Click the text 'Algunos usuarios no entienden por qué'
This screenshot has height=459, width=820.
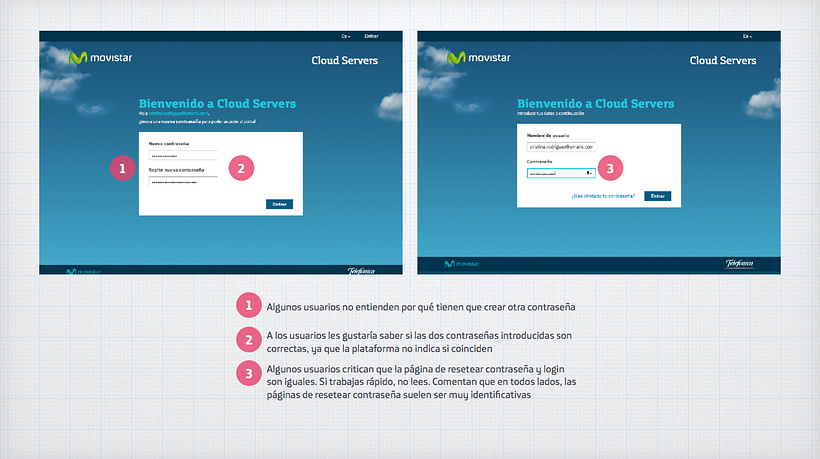pyautogui.click(x=350, y=307)
